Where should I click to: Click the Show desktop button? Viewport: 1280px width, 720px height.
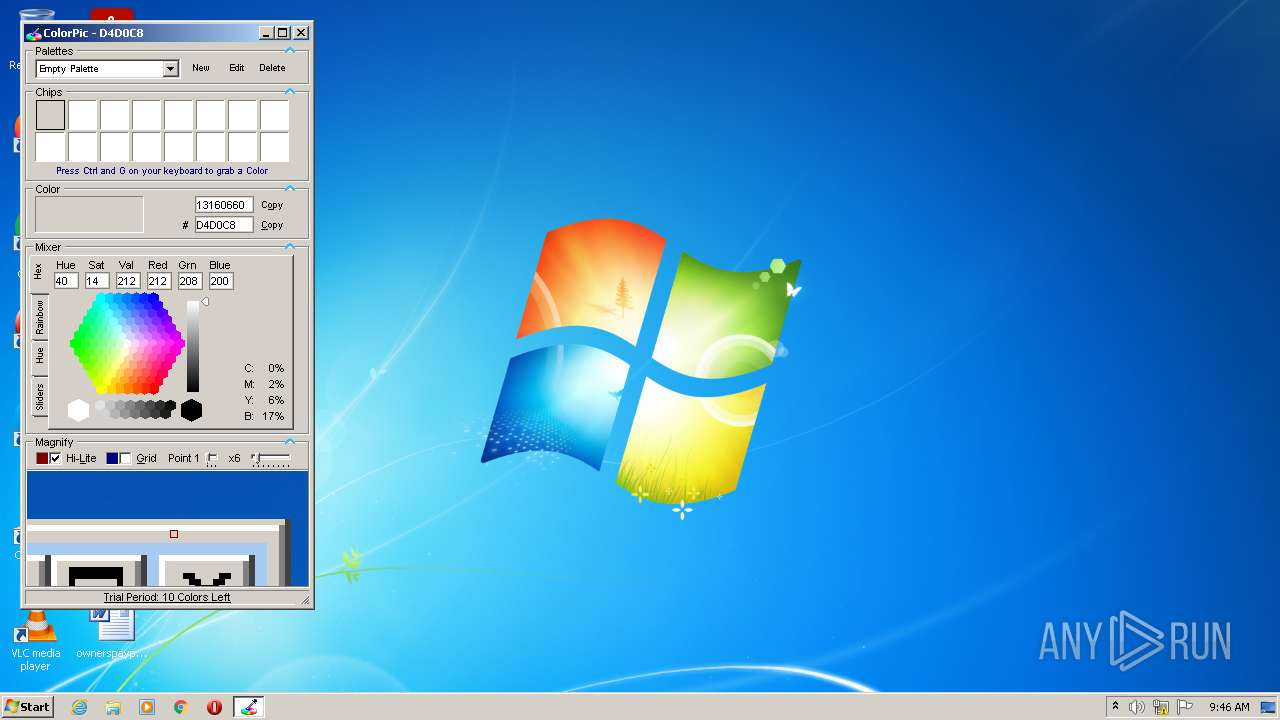click(x=1270, y=707)
